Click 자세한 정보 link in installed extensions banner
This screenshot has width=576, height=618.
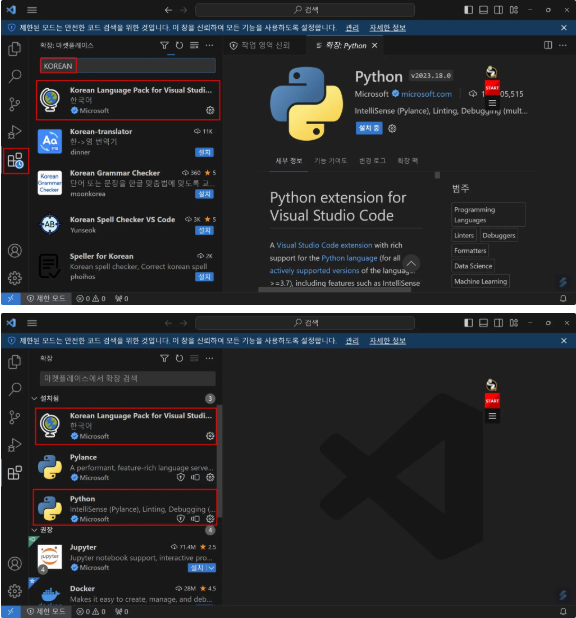tap(388, 341)
